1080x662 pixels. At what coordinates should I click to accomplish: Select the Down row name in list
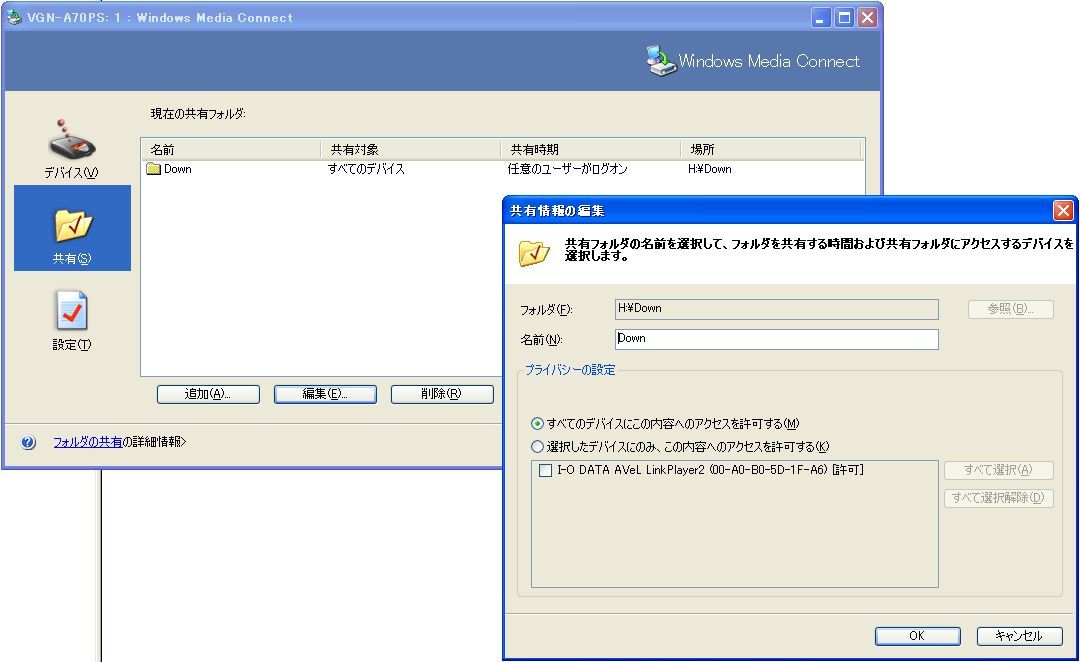point(178,169)
